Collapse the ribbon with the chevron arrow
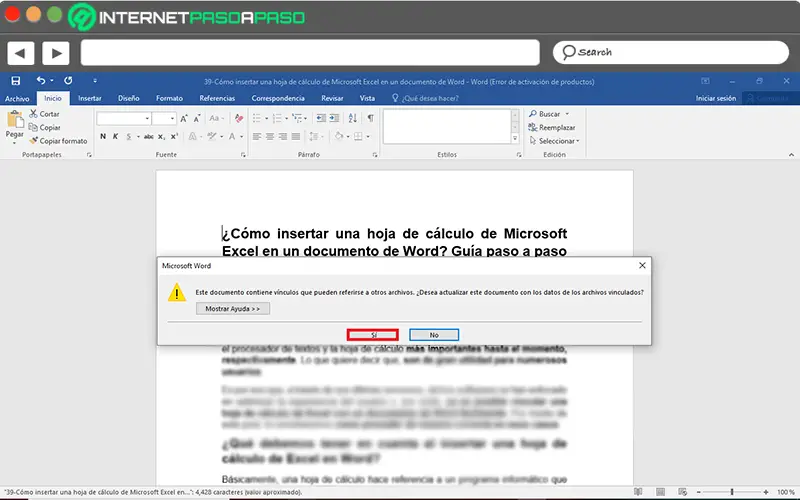Screen dimensions: 800x500 click(791, 155)
